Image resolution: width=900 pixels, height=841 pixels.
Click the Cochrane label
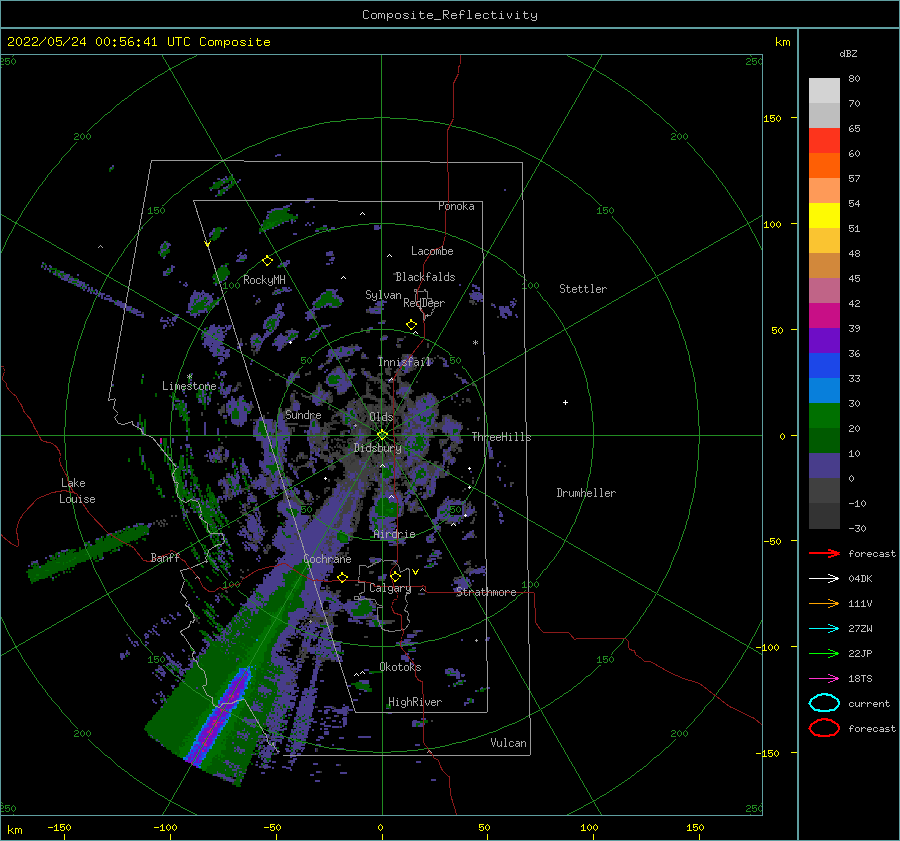[327, 559]
